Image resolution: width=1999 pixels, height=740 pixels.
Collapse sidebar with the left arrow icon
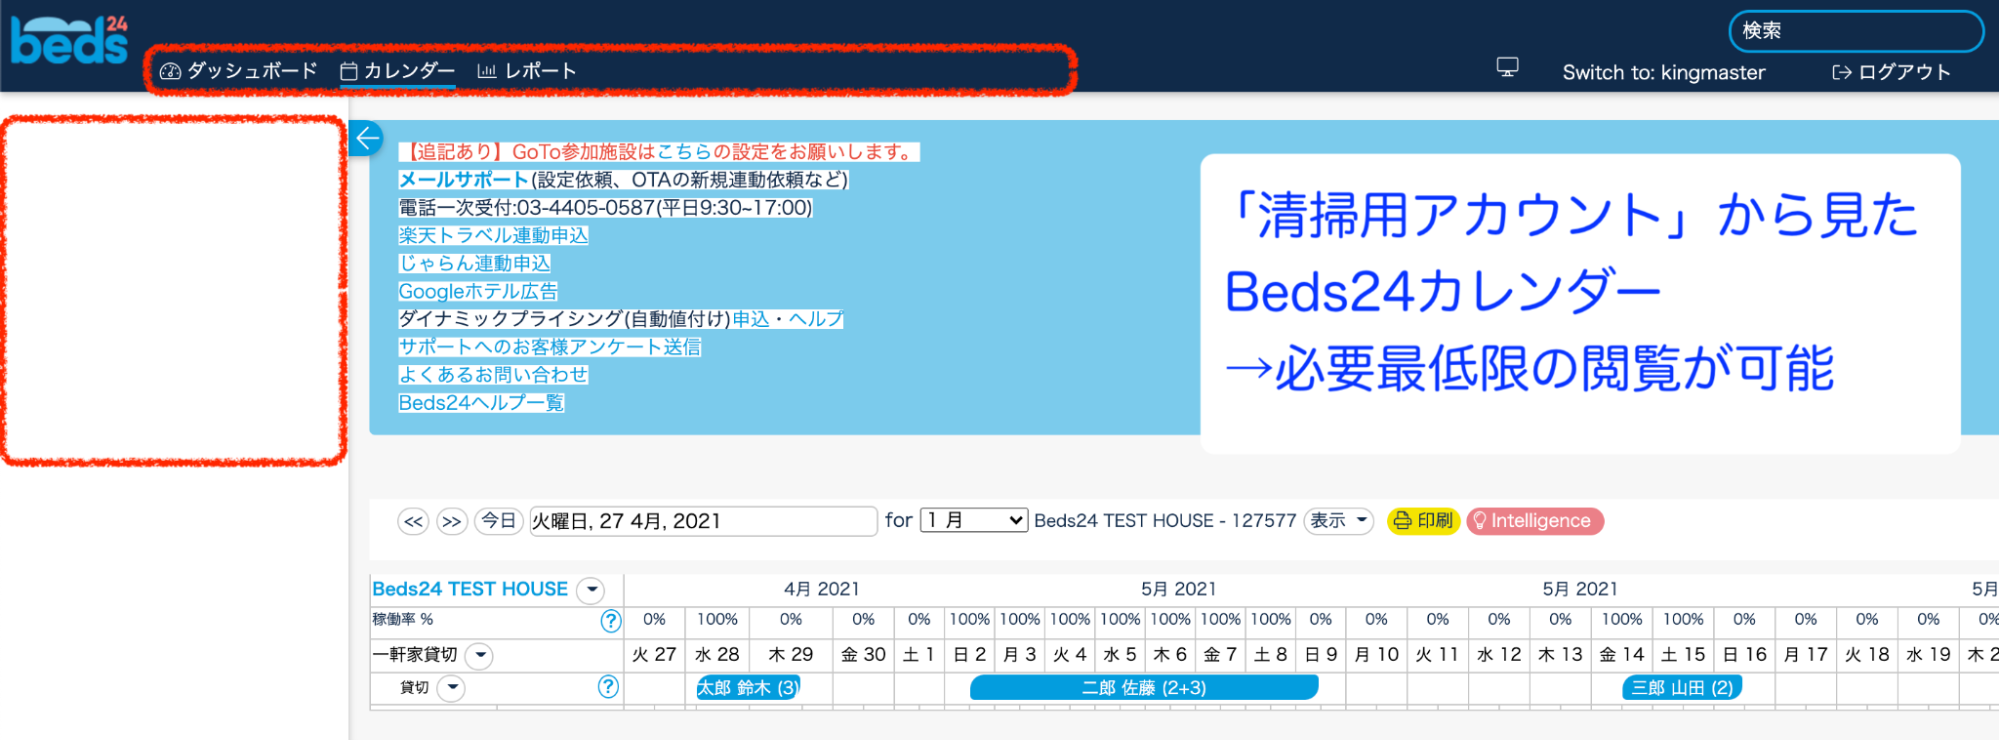[367, 138]
